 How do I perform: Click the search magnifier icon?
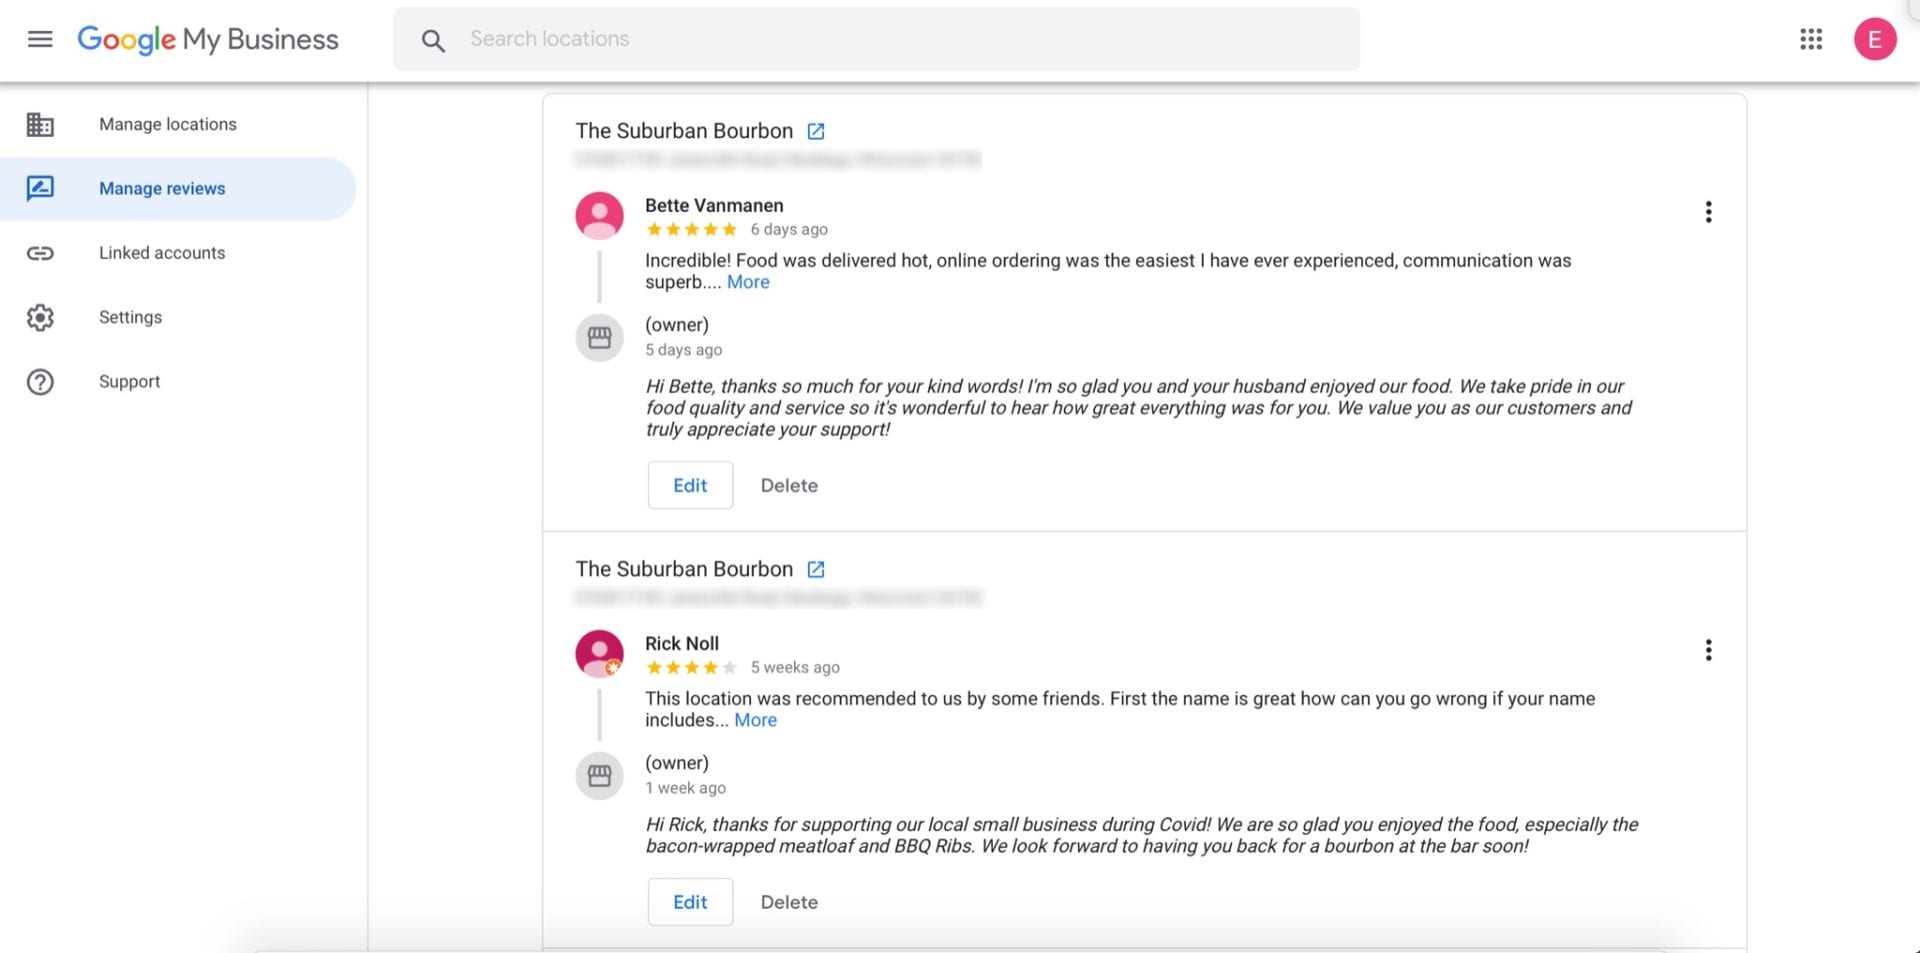click(x=433, y=40)
